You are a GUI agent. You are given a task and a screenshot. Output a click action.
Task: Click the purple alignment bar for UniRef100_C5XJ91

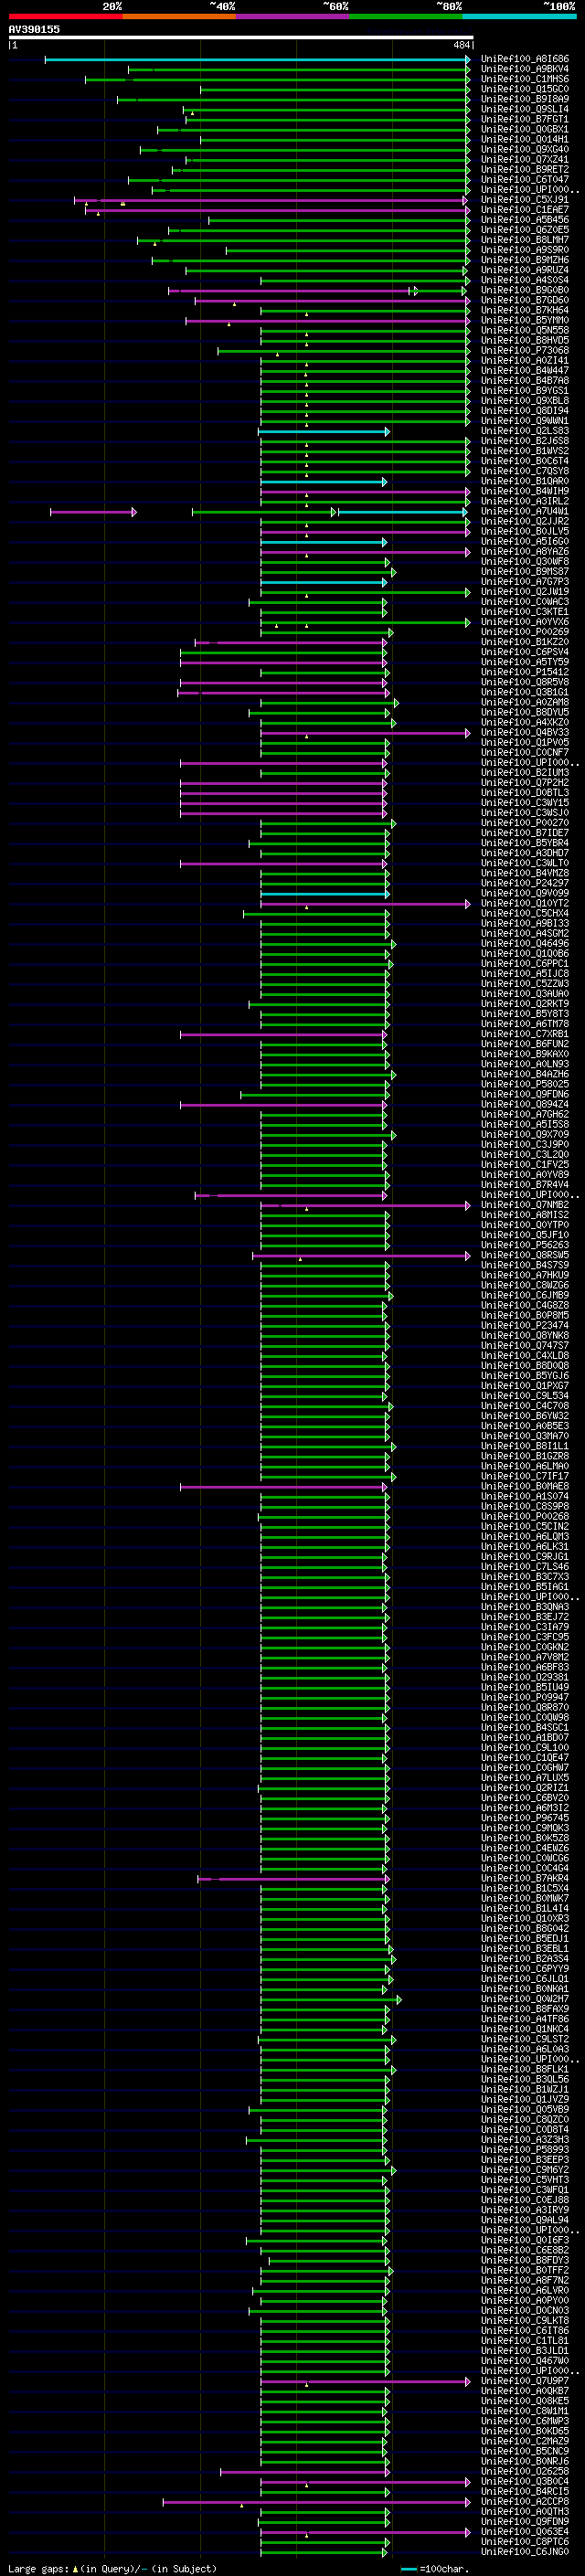coord(272,200)
